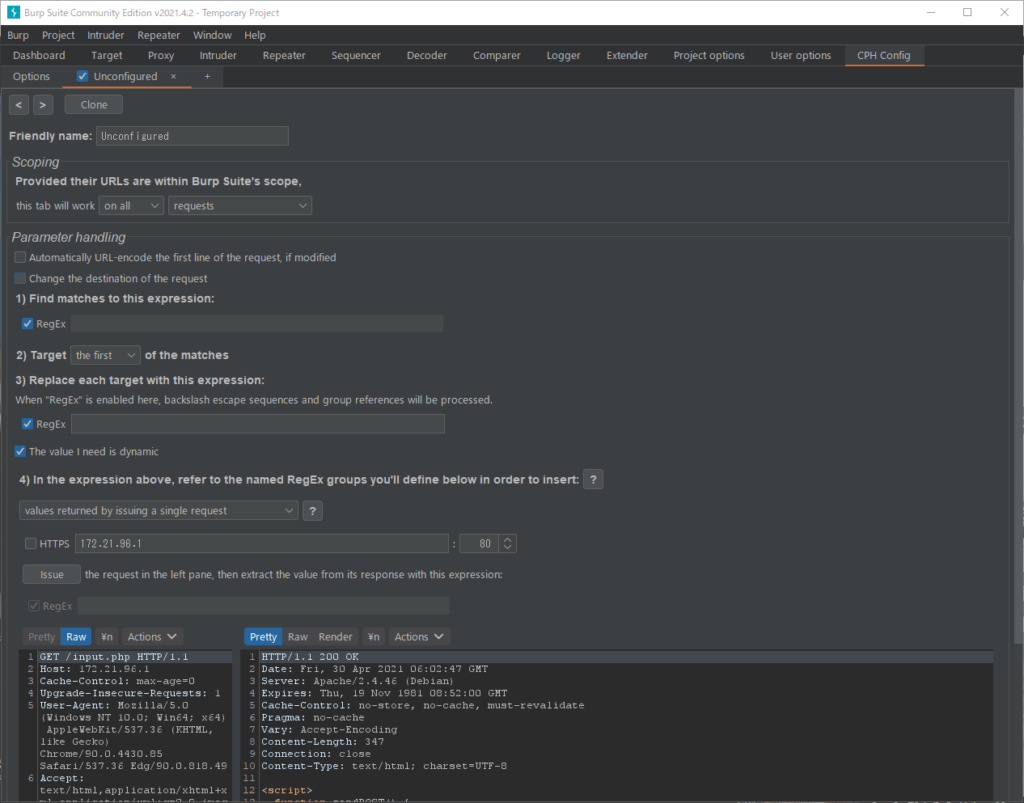
Task: Open the Render view of the response
Action: [x=335, y=636]
